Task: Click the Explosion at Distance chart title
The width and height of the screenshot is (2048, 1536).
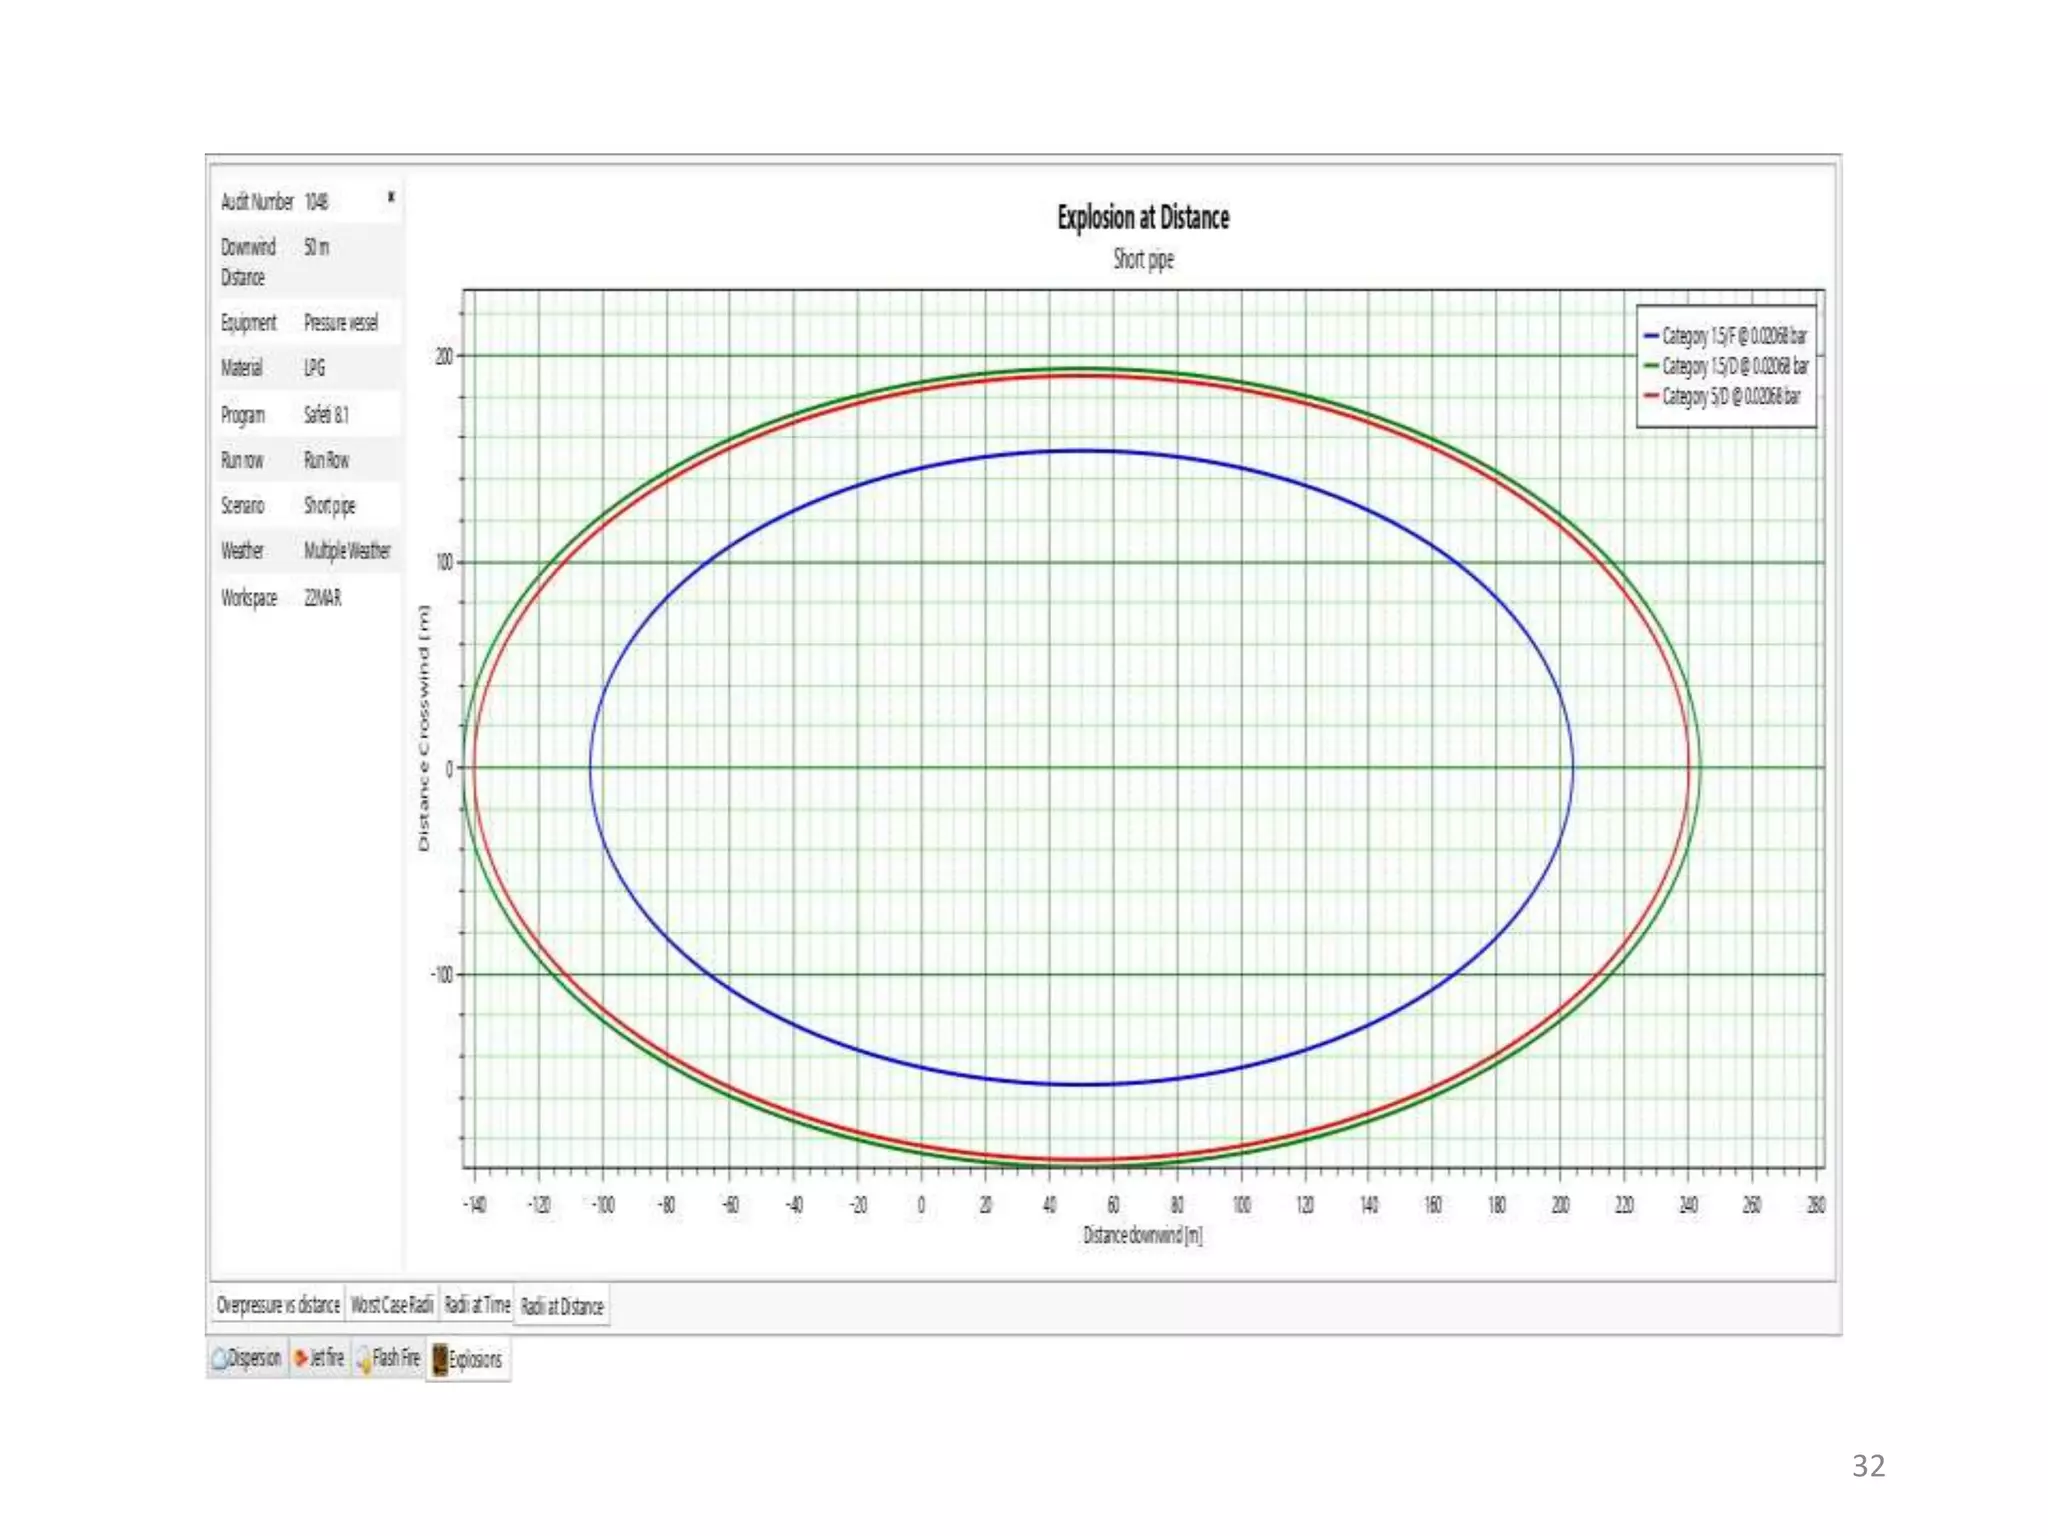Action: point(1143,217)
